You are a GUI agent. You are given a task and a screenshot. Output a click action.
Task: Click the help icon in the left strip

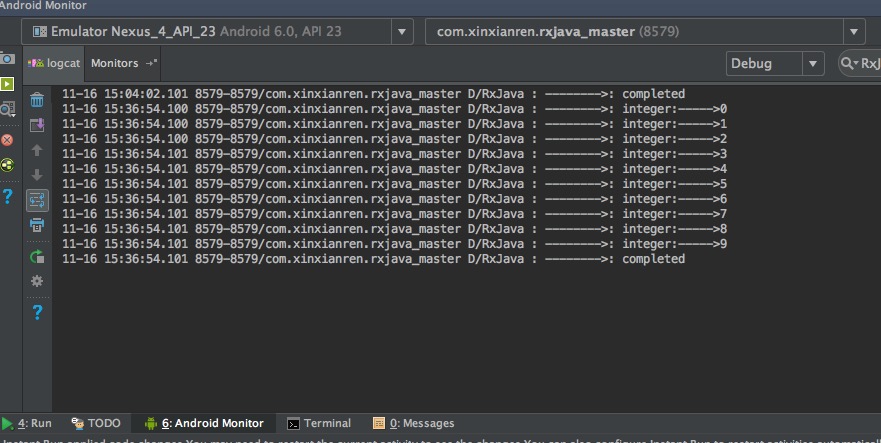pyautogui.click(x=7, y=196)
